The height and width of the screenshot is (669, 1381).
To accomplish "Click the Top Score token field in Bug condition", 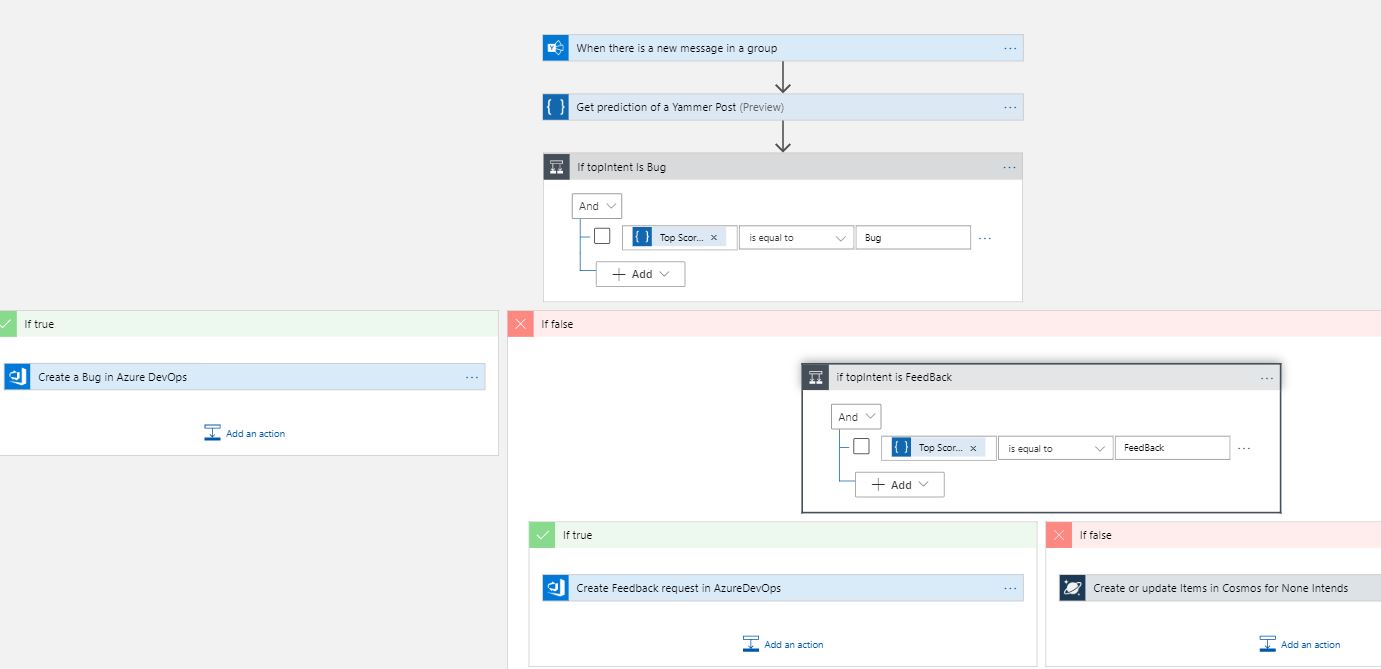I will click(x=680, y=238).
